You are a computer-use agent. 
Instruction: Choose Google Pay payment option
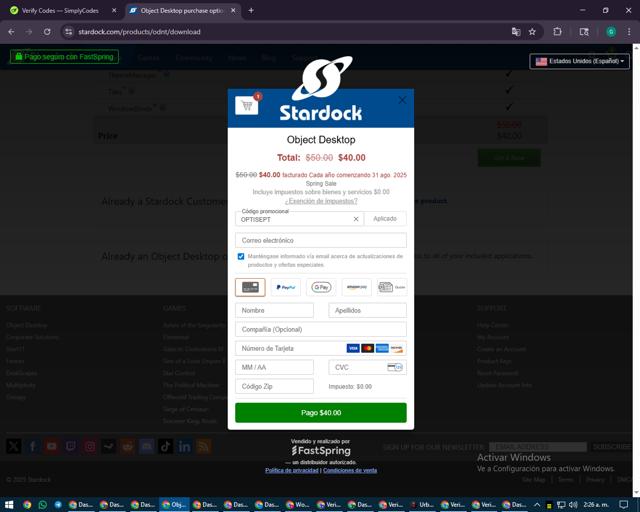click(321, 287)
